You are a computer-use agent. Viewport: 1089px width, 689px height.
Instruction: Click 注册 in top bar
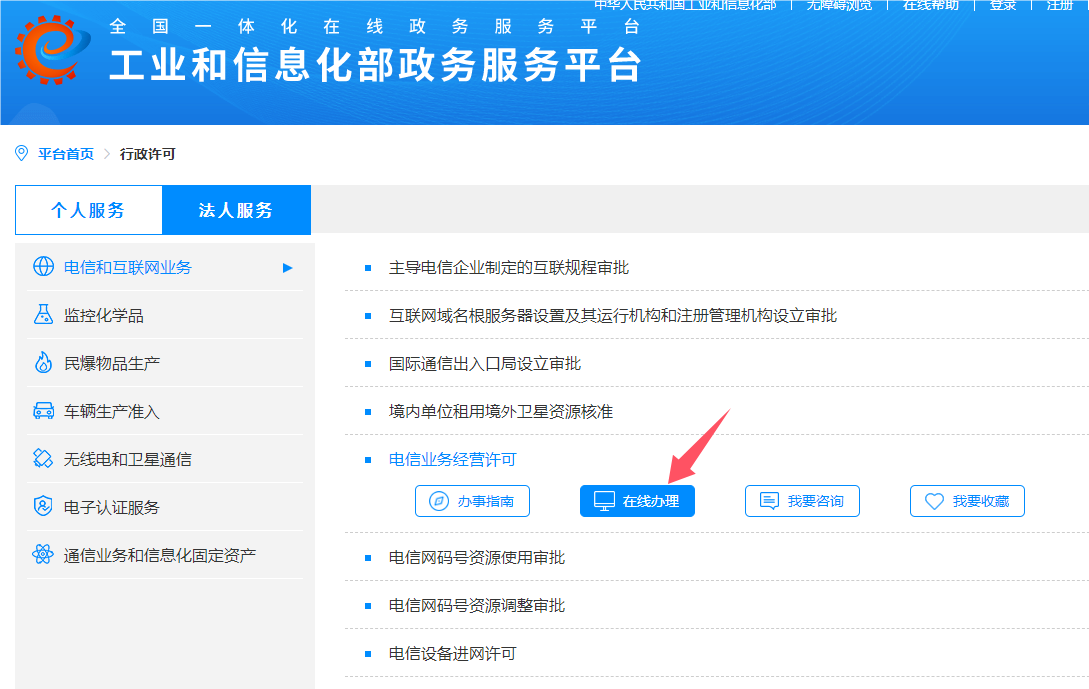[1060, 5]
